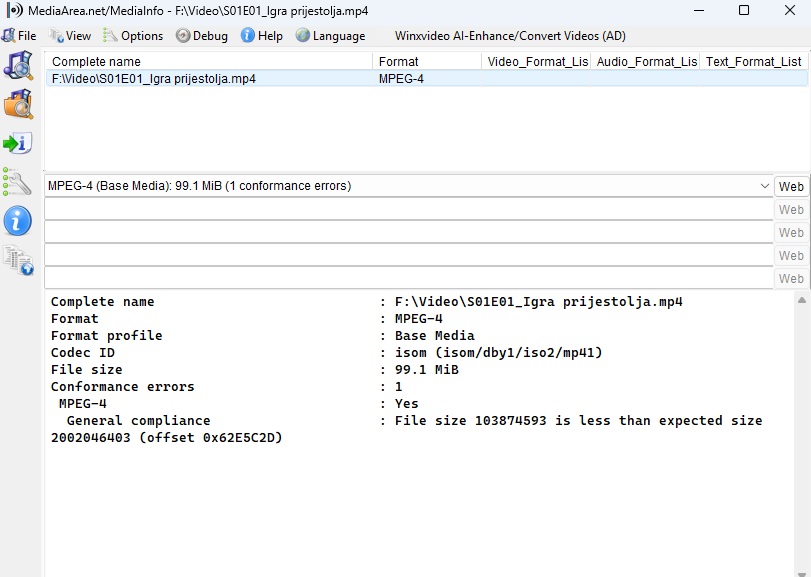Screen dimensions: 811x577
Task: Open the Debug menu
Action: [x=202, y=35]
